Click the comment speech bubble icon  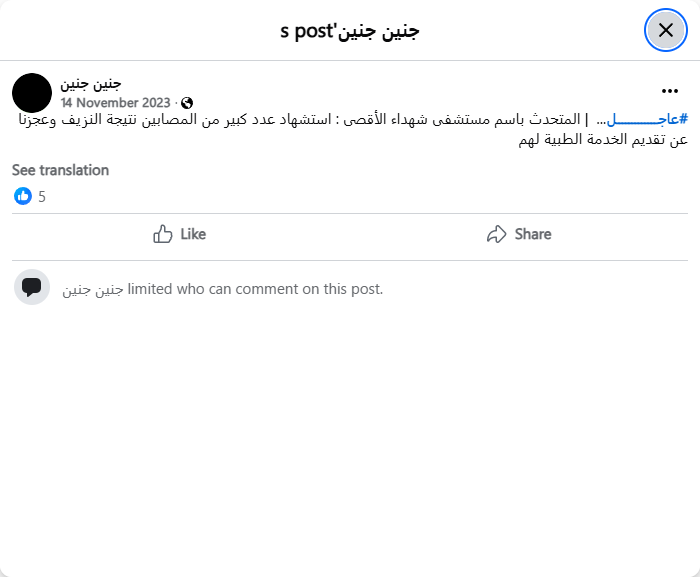pos(32,287)
